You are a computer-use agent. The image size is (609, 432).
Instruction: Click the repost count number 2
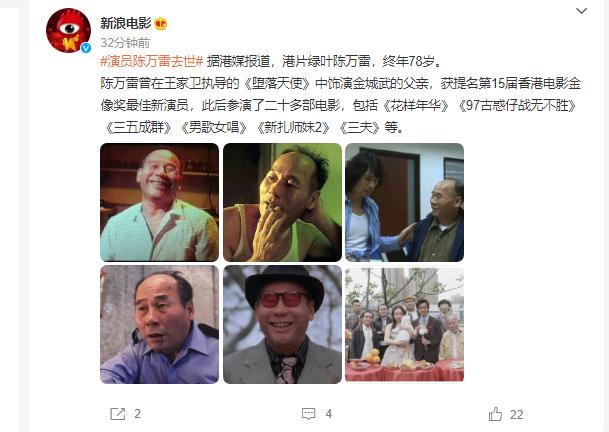[137, 414]
